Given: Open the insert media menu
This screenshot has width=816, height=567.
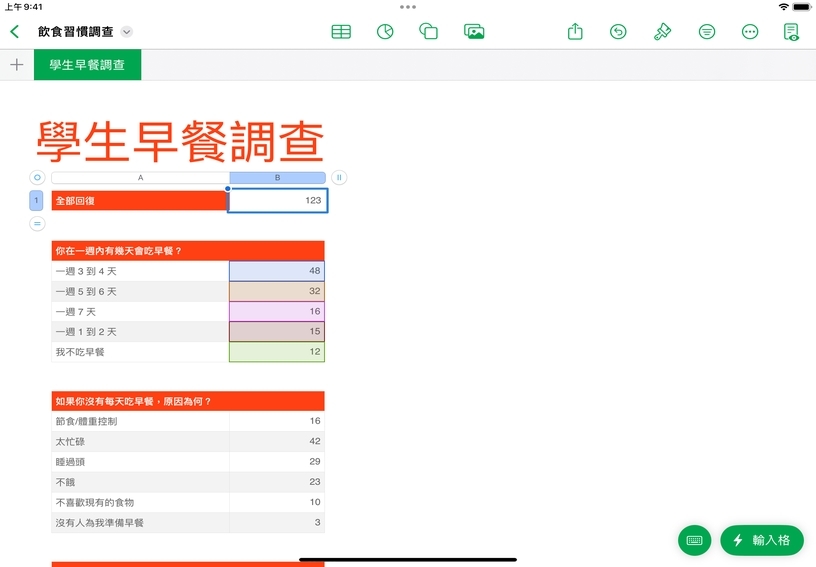Looking at the screenshot, I should pos(474,32).
